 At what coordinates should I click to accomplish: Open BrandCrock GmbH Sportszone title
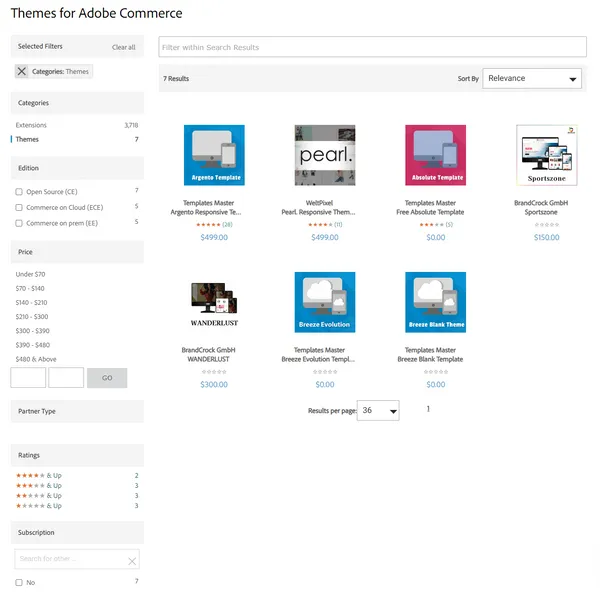(x=541, y=207)
